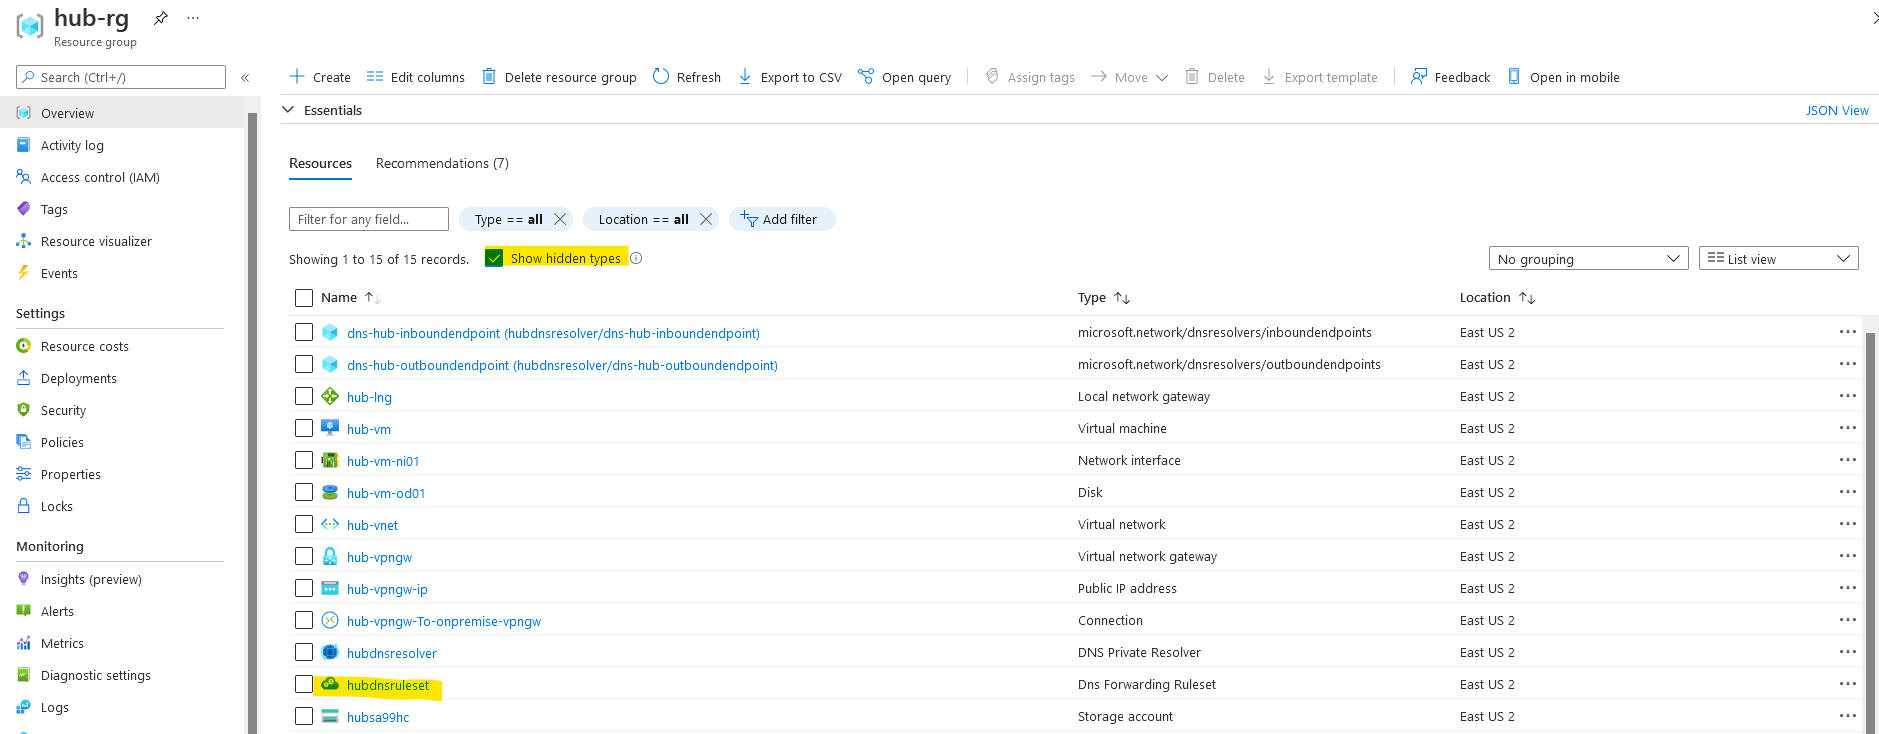The height and width of the screenshot is (734, 1879).
Task: Select checkbox for hub-vm row
Action: click(304, 428)
